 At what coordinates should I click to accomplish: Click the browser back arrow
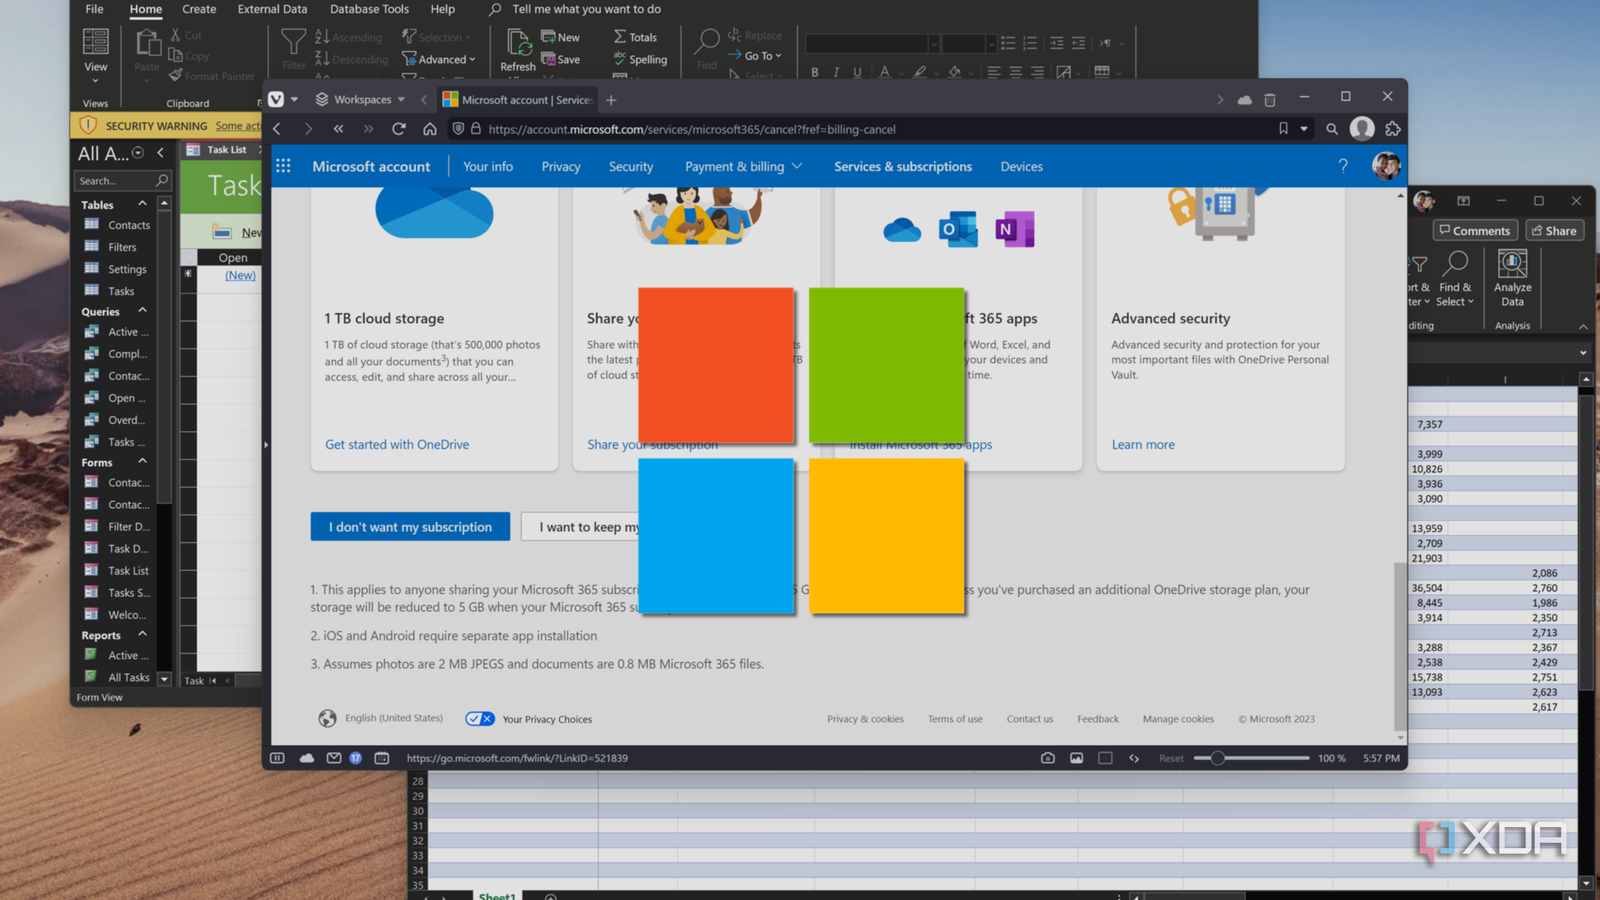277,129
